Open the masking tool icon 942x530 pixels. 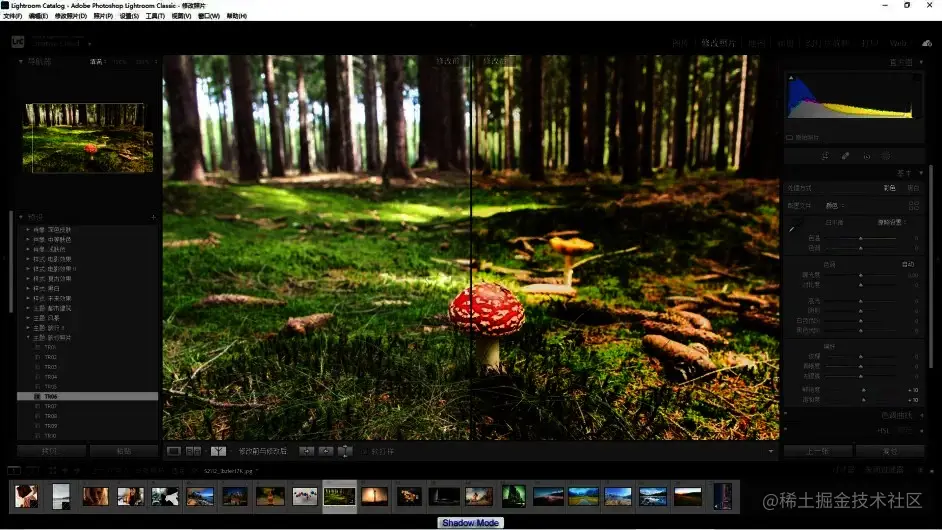[886, 156]
